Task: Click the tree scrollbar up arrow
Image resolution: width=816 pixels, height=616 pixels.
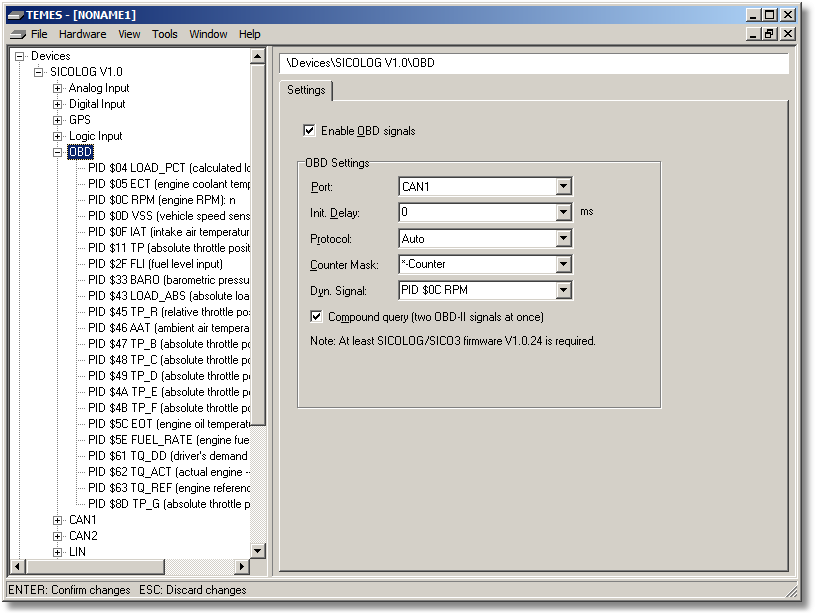Action: (258, 56)
